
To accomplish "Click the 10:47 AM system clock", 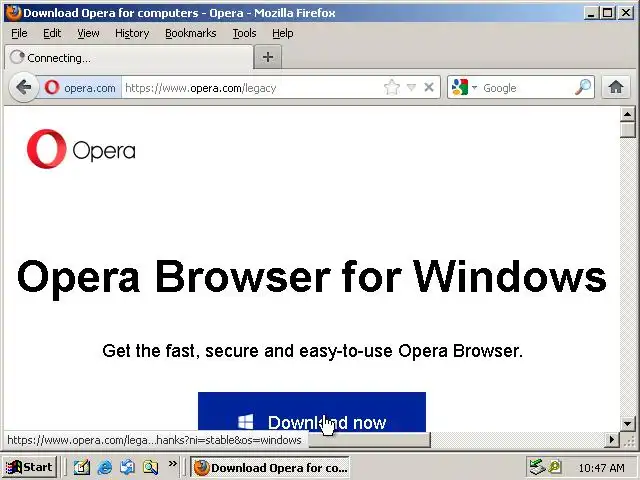I will point(601,467).
